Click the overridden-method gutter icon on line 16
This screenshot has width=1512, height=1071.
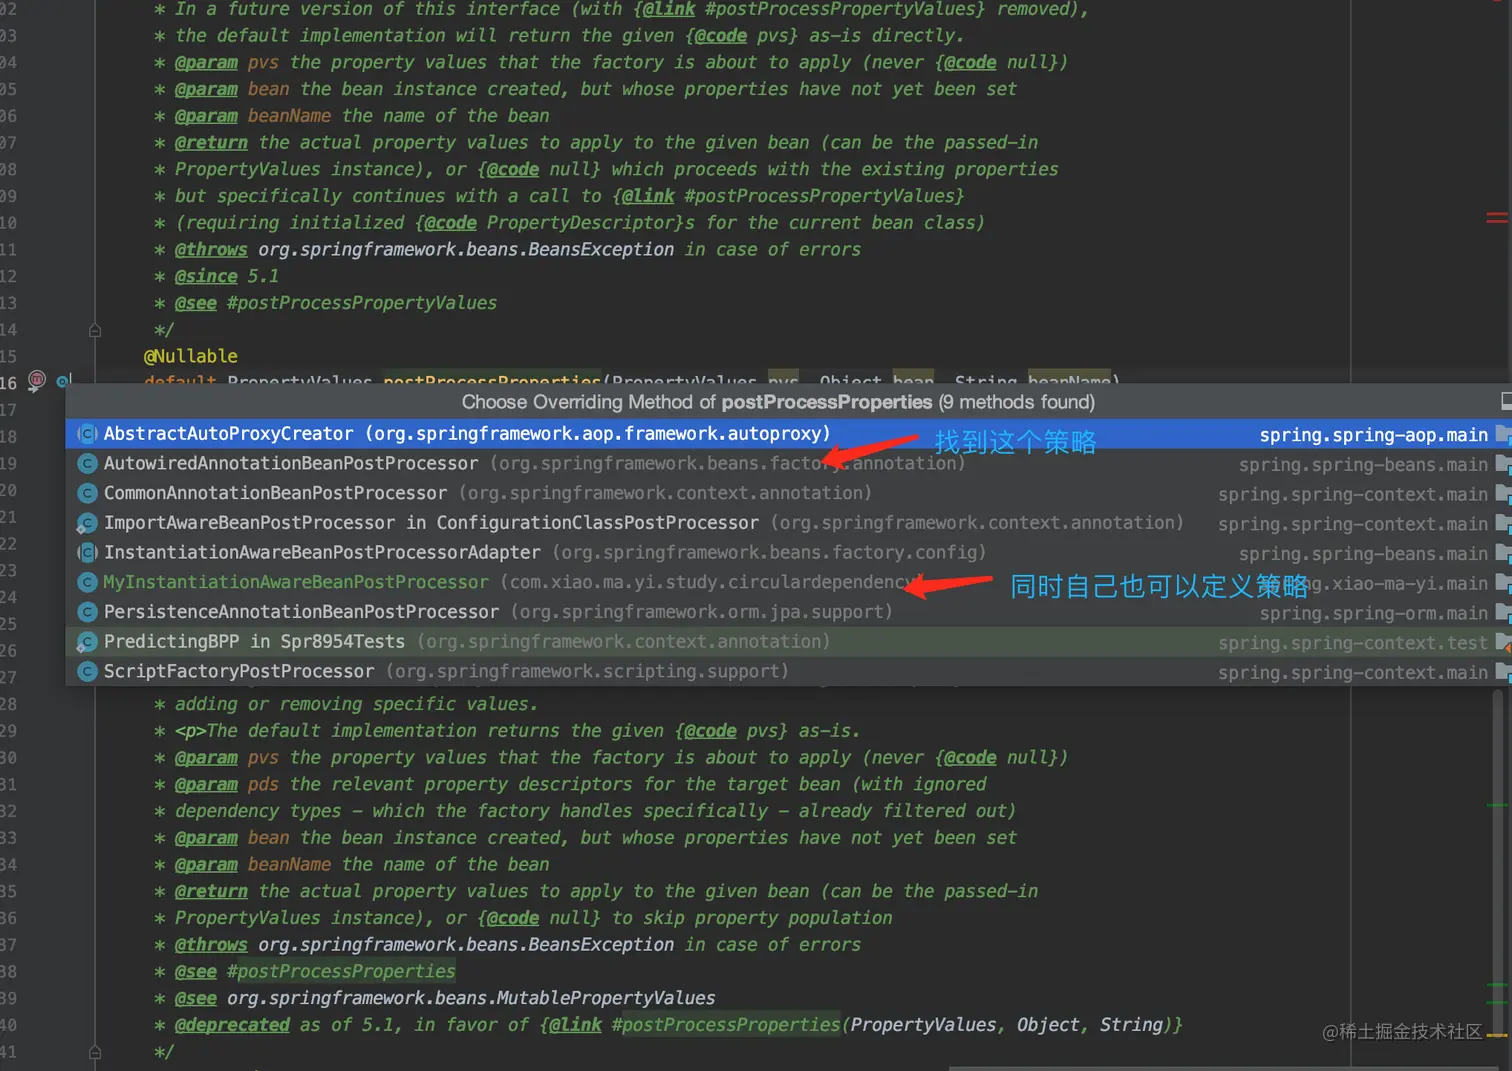[x=63, y=381]
